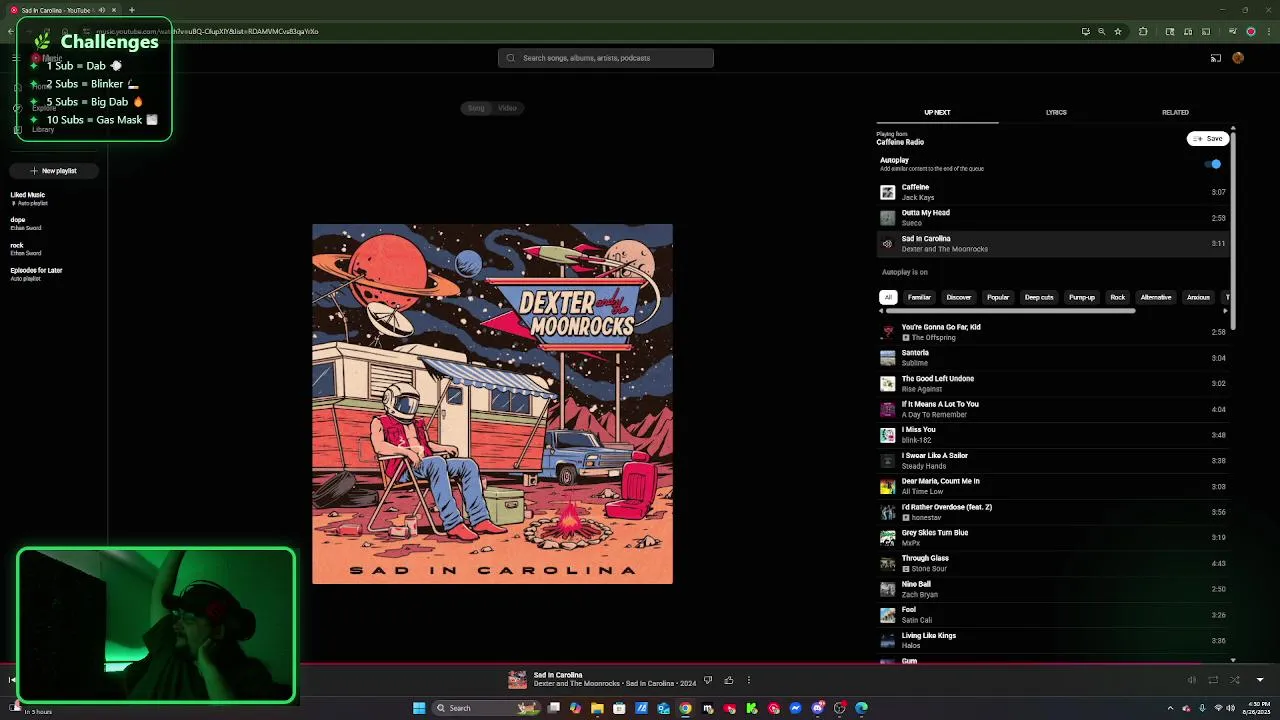Click the Windows taskbar search box
Screen dimensions: 1280x720
(x=487, y=708)
